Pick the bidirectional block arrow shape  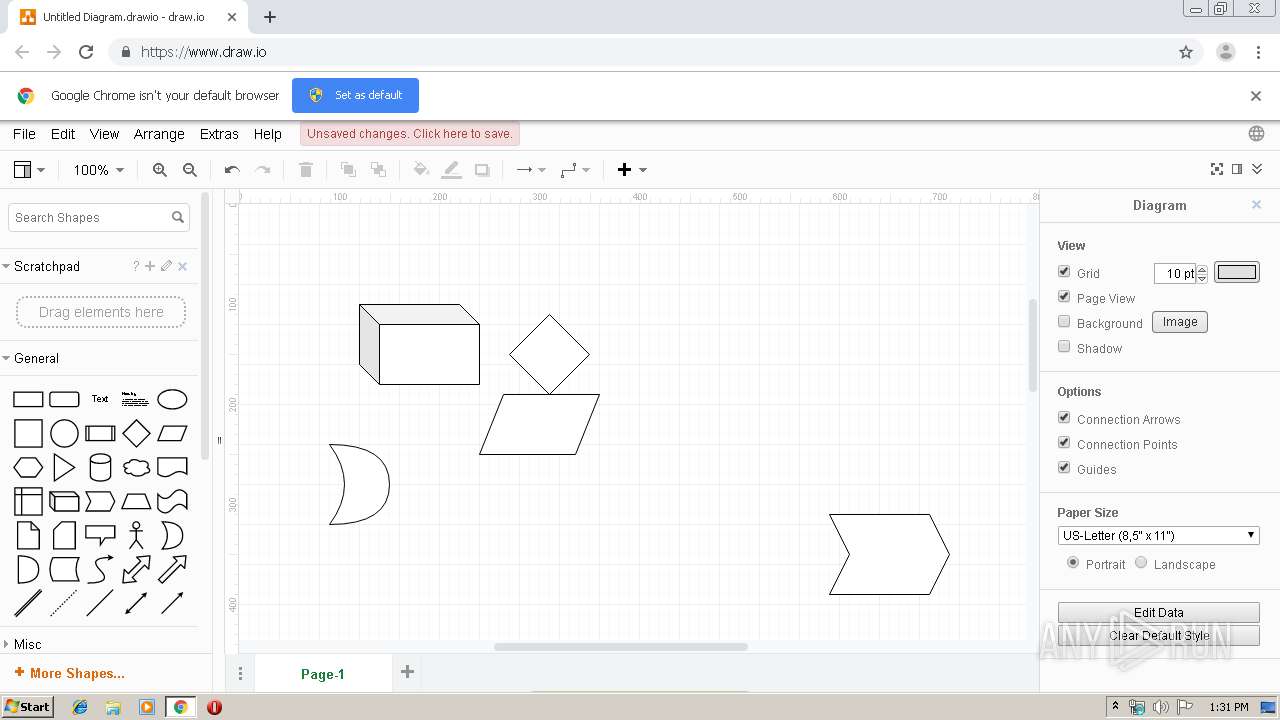(136, 569)
